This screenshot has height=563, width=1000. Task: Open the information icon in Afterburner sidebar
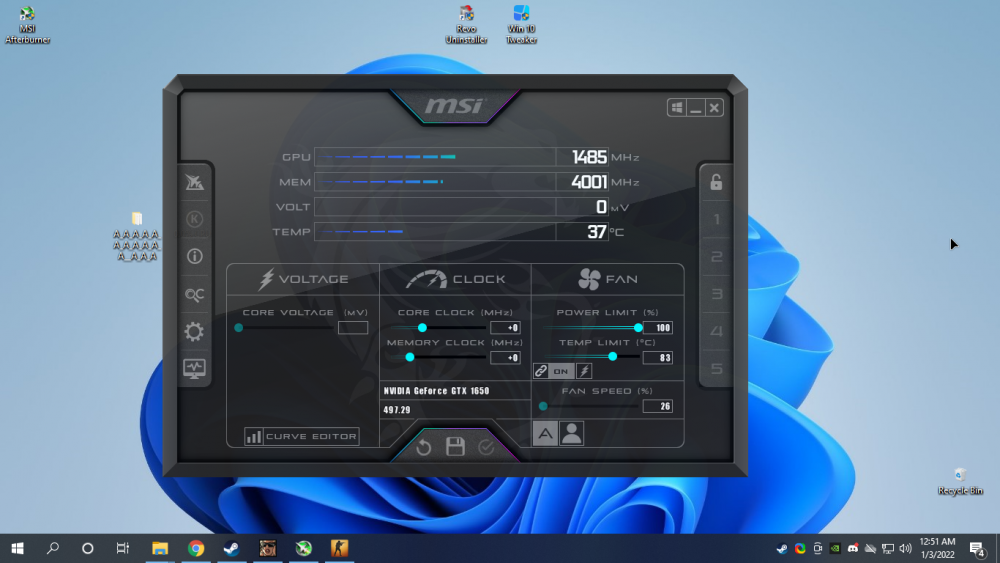(x=195, y=256)
